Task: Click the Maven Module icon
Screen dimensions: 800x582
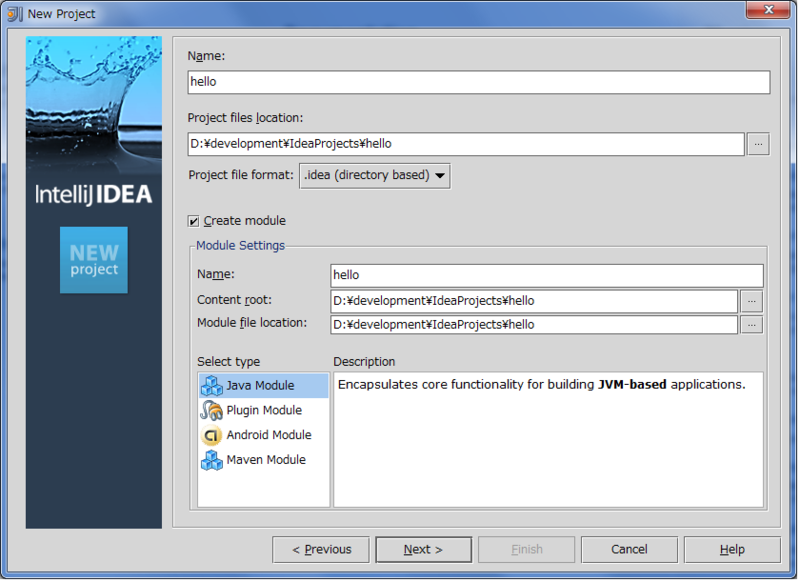Action: coord(211,460)
